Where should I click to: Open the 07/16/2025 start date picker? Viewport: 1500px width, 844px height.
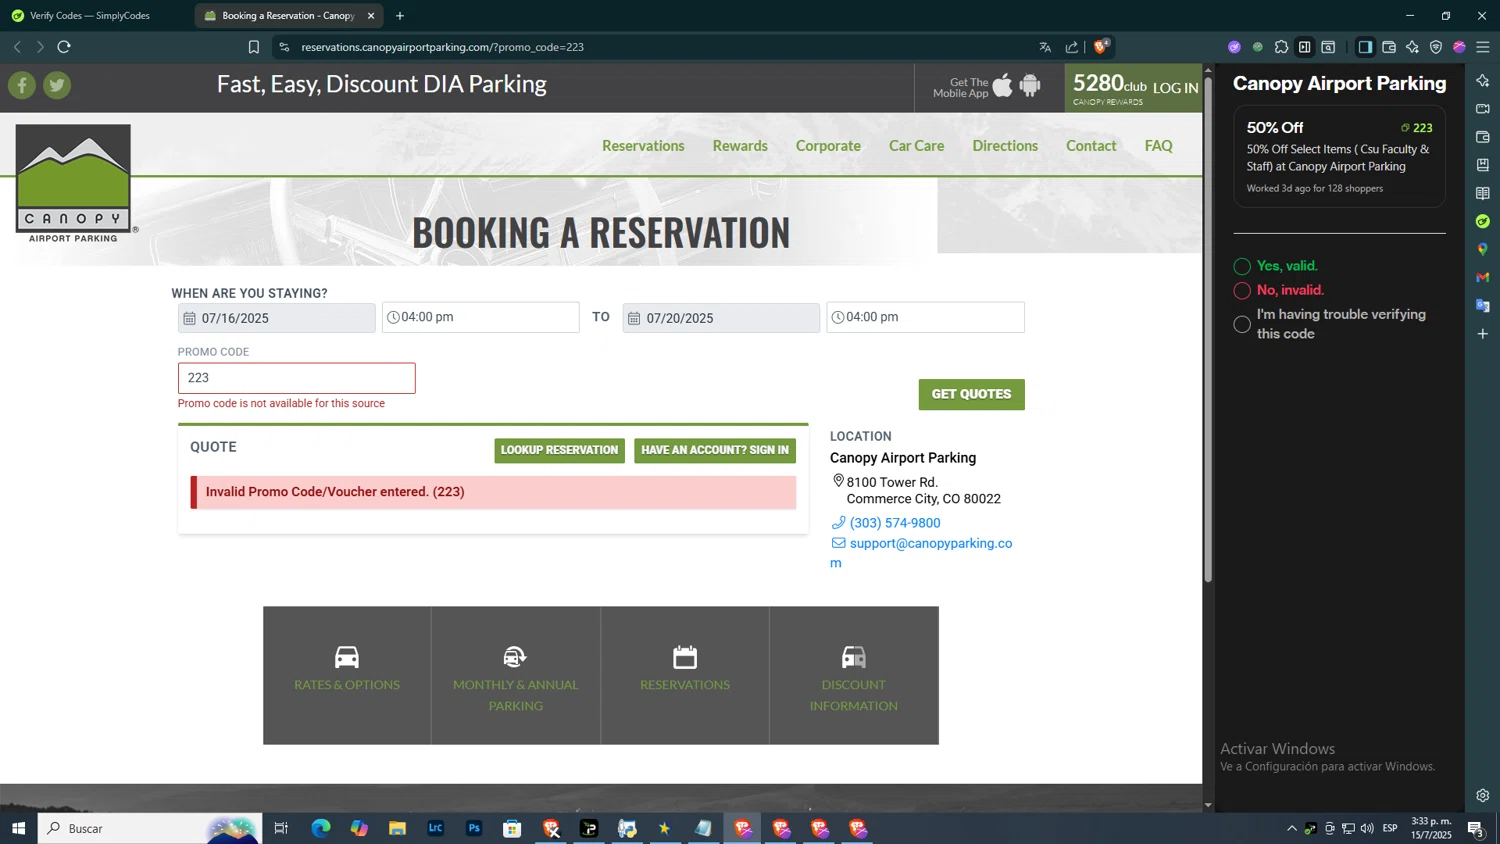[277, 318]
